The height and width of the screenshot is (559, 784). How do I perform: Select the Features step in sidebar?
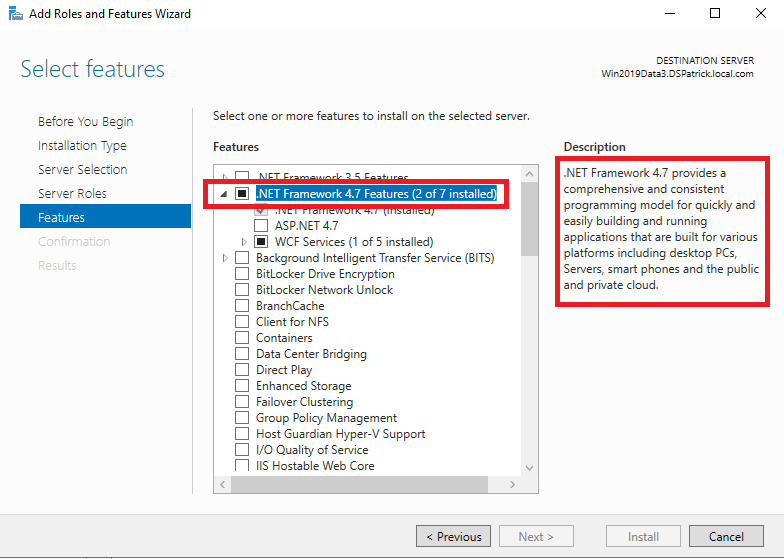point(106,216)
